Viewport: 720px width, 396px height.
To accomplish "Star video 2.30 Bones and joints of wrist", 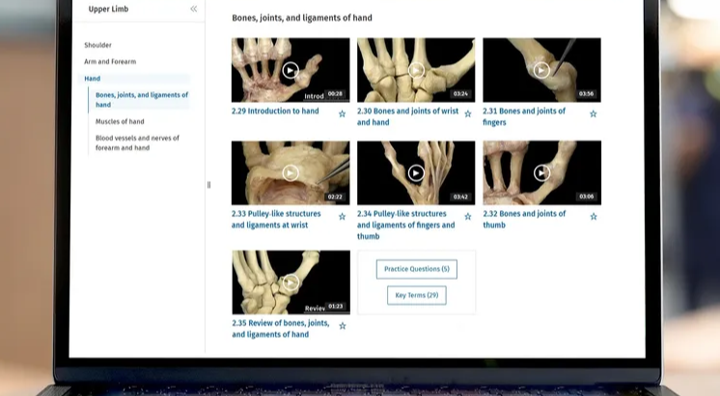I will [x=468, y=113].
